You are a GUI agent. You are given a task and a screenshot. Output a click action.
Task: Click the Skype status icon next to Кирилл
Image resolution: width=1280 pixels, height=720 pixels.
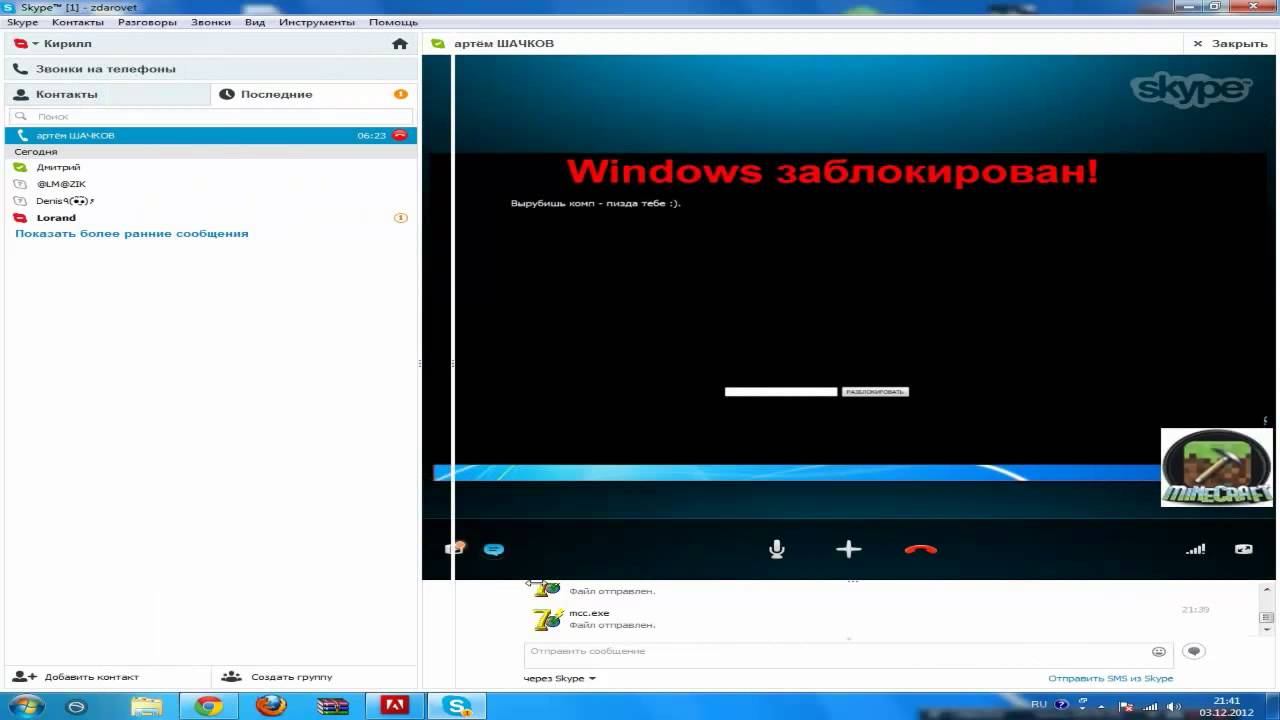(20, 44)
